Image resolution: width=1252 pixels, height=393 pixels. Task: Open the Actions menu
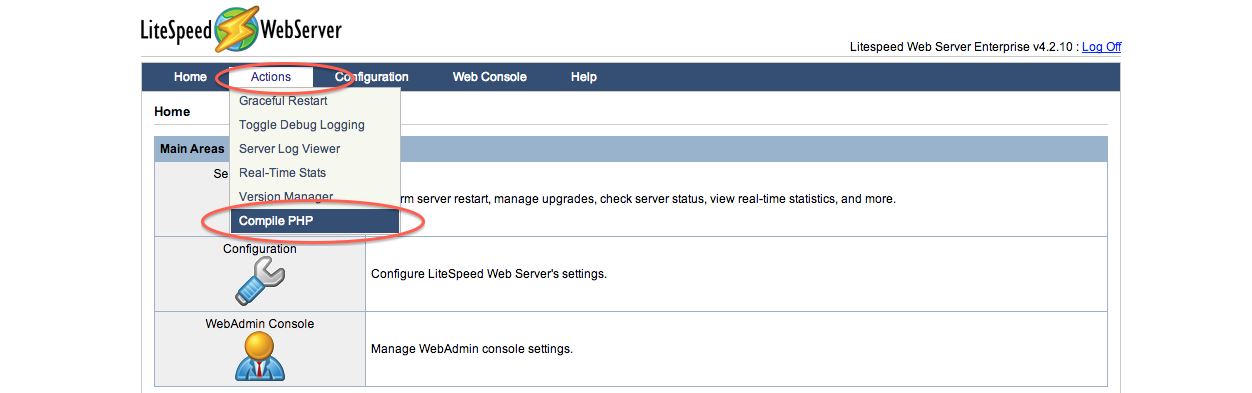point(271,77)
